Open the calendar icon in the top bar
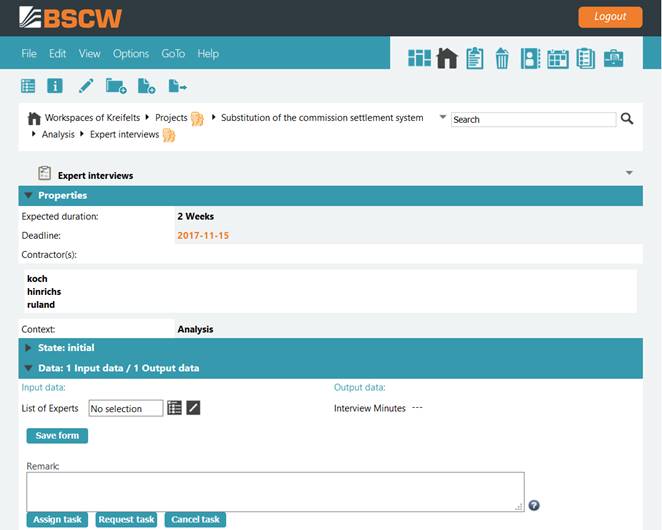The height and width of the screenshot is (530, 662). (557, 59)
